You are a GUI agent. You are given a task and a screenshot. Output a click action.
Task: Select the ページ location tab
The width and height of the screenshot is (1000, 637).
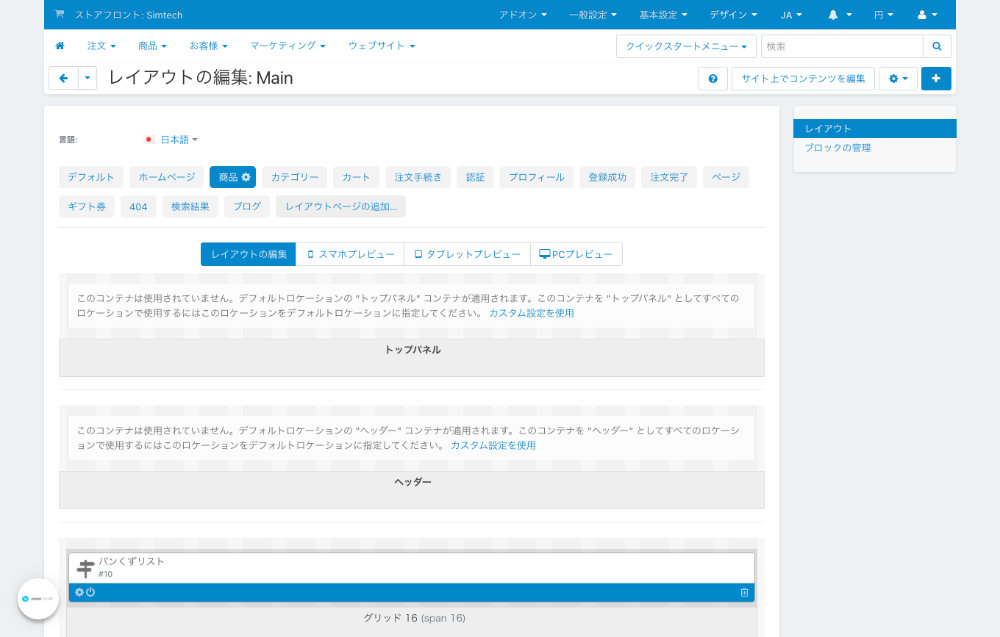pos(726,177)
